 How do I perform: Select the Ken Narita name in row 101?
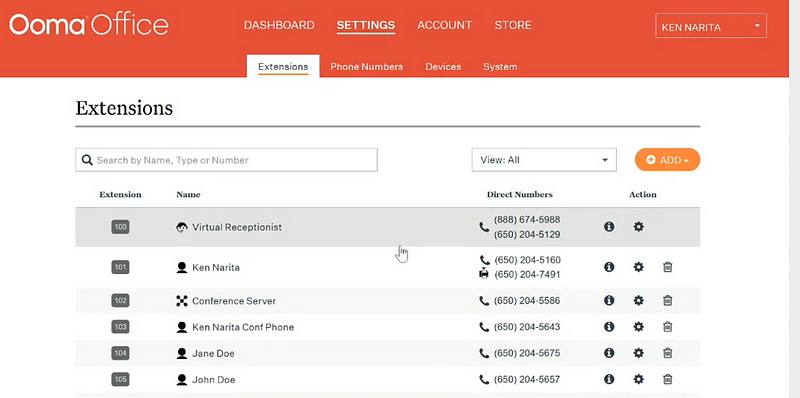tap(216, 267)
